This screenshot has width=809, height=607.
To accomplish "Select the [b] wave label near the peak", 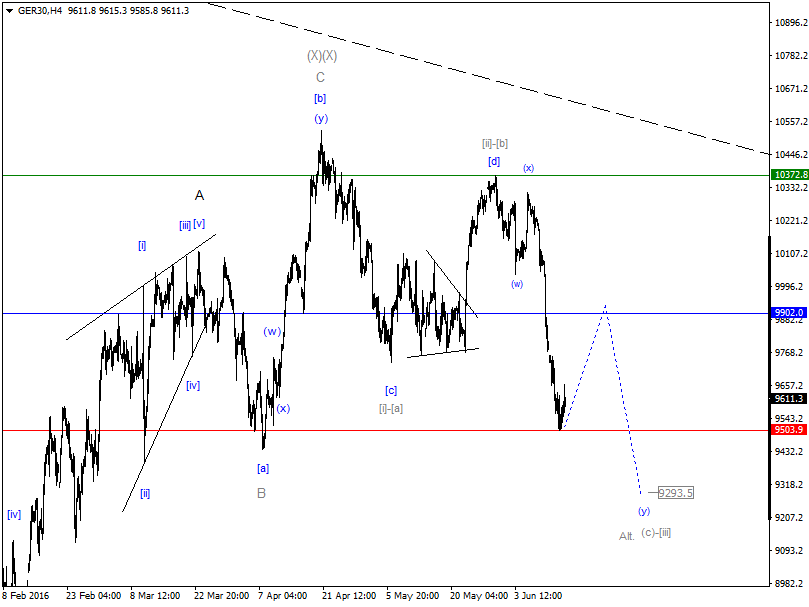I will [319, 99].
